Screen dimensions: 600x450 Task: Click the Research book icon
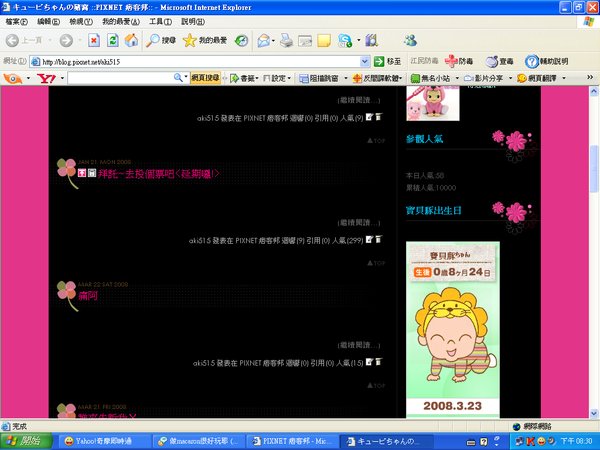(371, 40)
